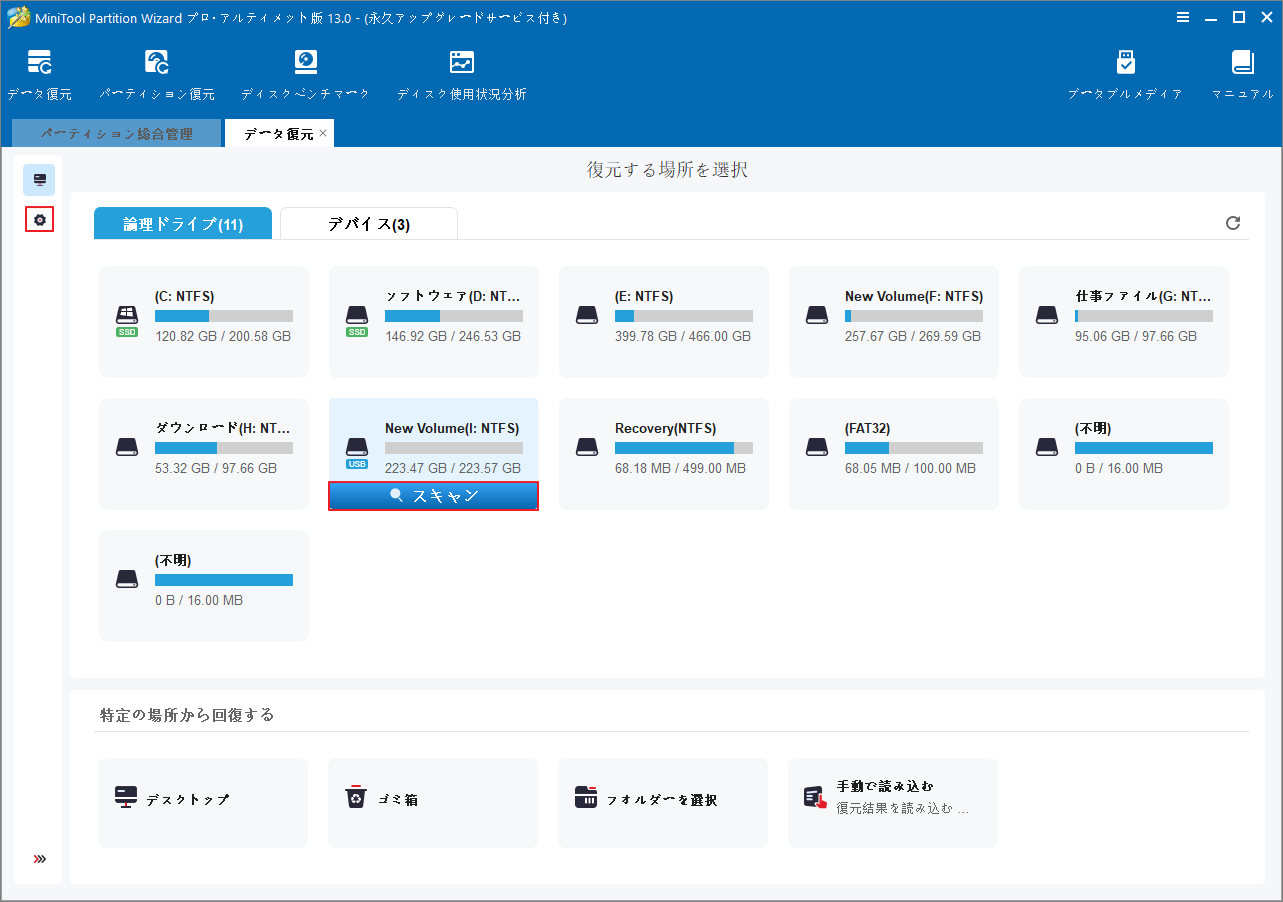Expand the sidebar with the chevron arrows
The width and height of the screenshot is (1283, 902).
(39, 858)
